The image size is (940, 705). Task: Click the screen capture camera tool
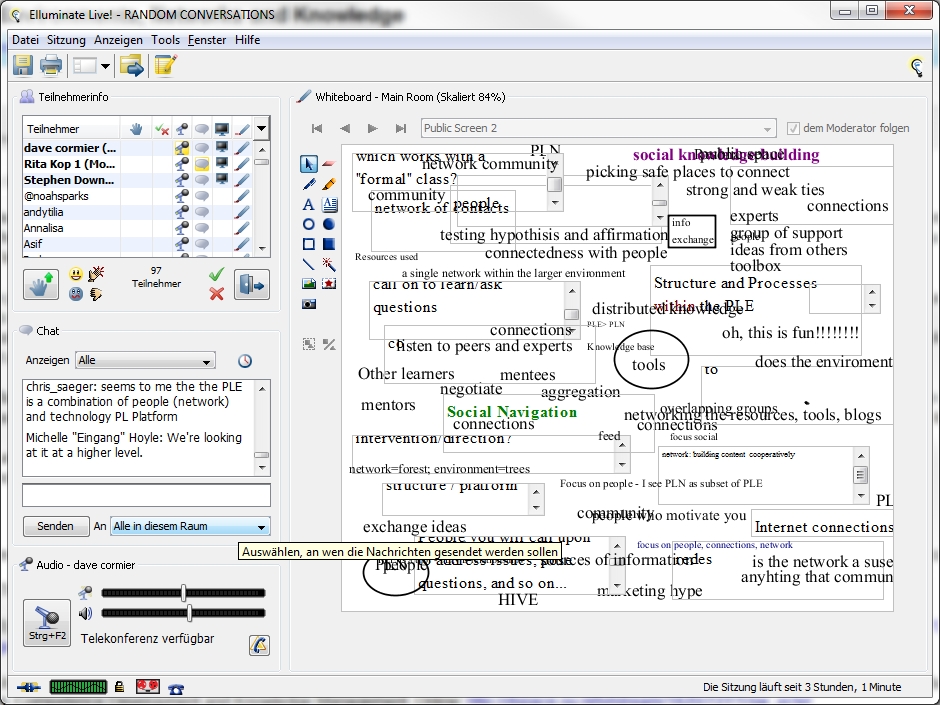coord(309,304)
